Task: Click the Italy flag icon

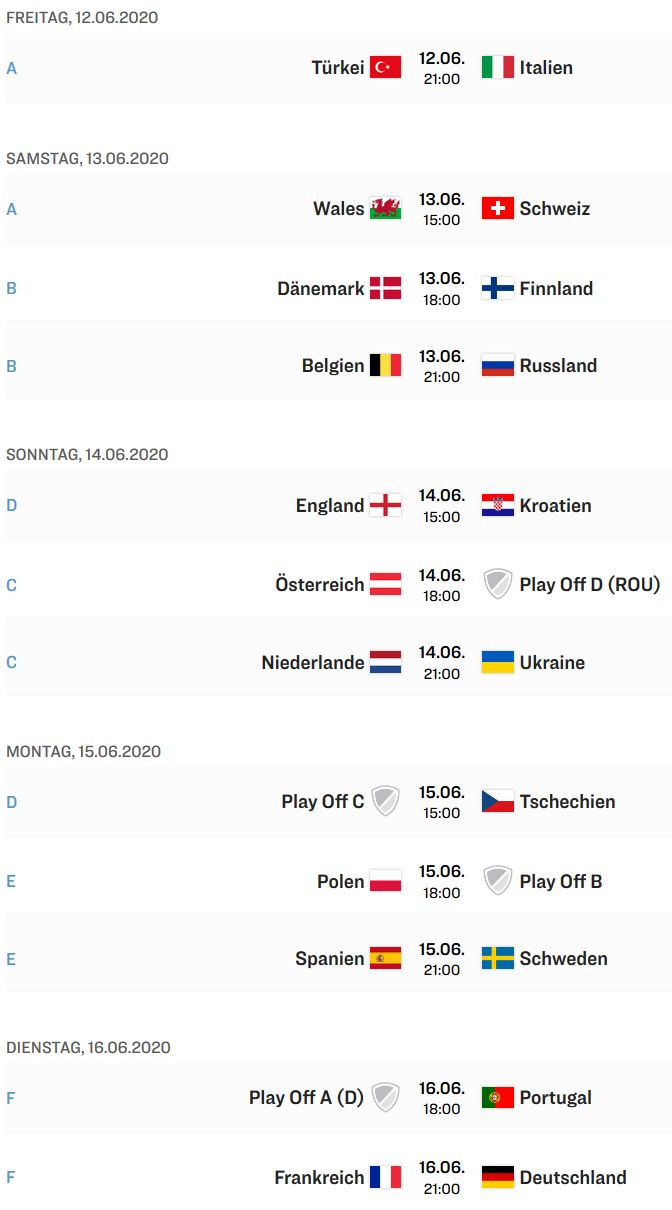Action: [x=497, y=68]
